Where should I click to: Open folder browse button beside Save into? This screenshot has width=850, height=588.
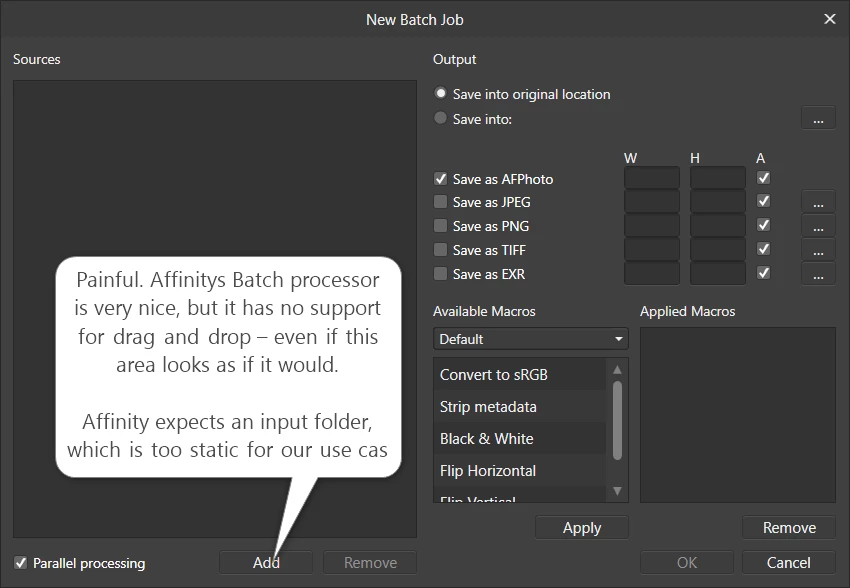click(x=818, y=118)
